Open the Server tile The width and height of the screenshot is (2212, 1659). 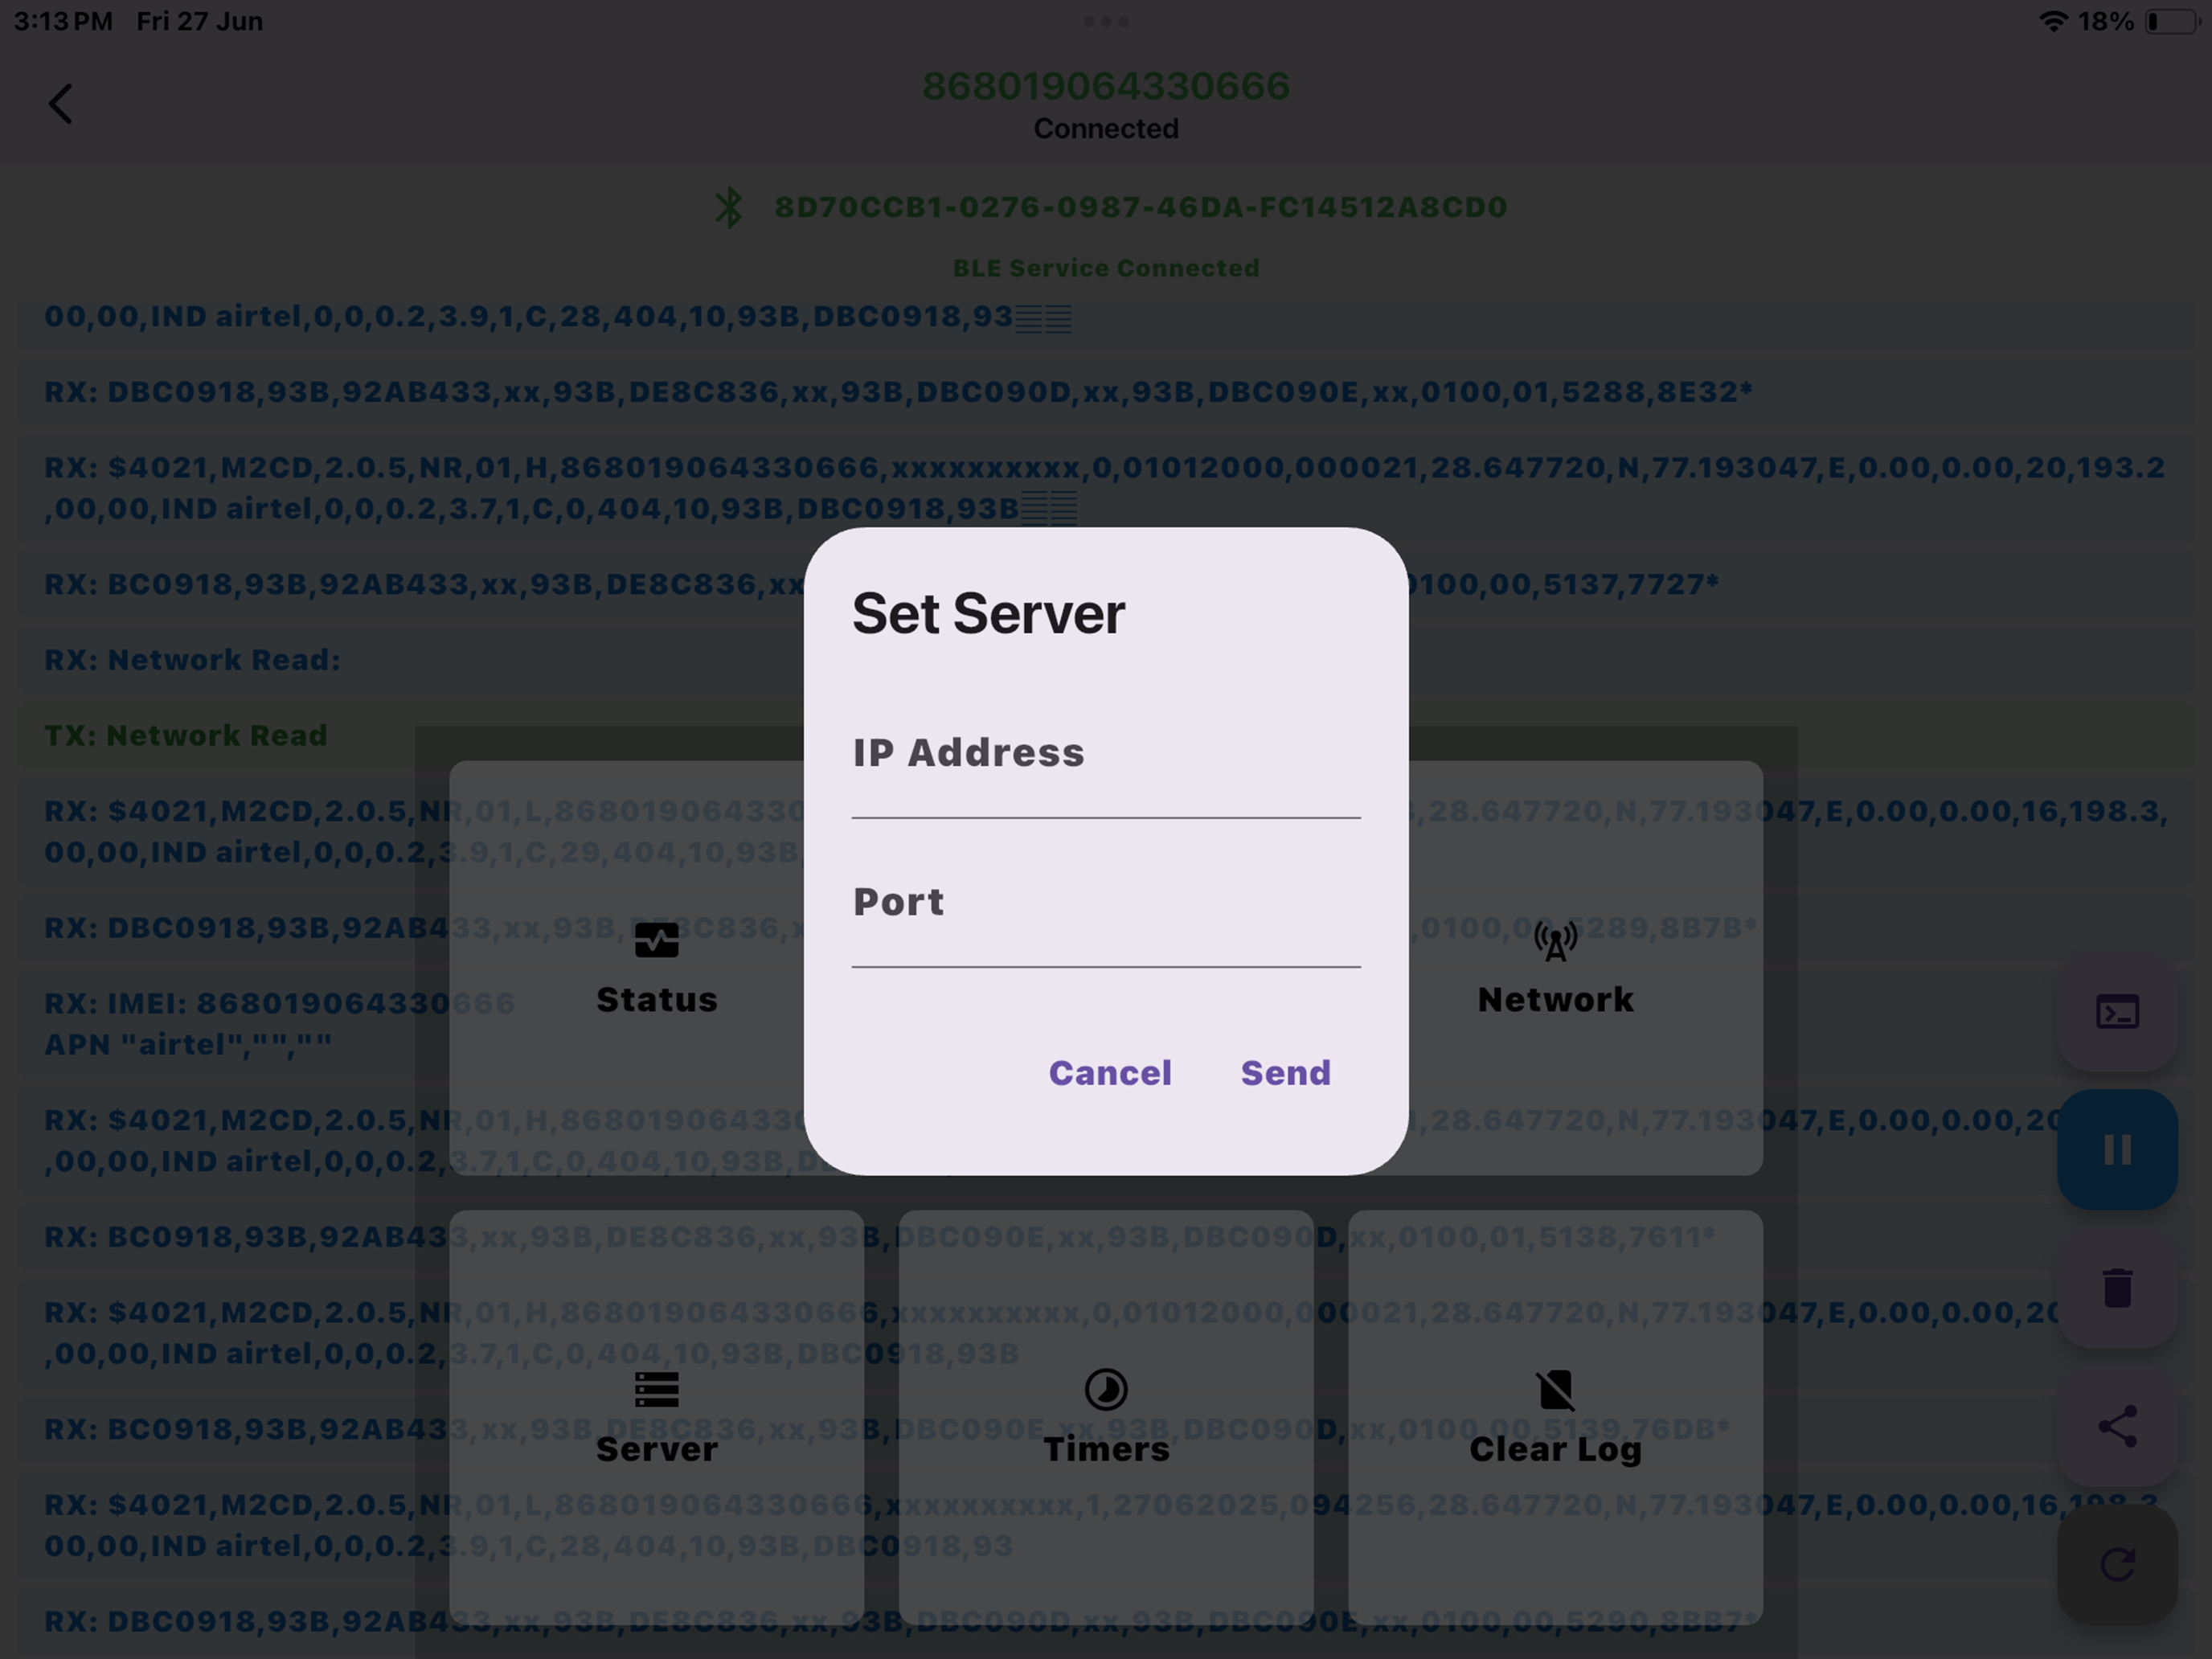click(656, 1418)
